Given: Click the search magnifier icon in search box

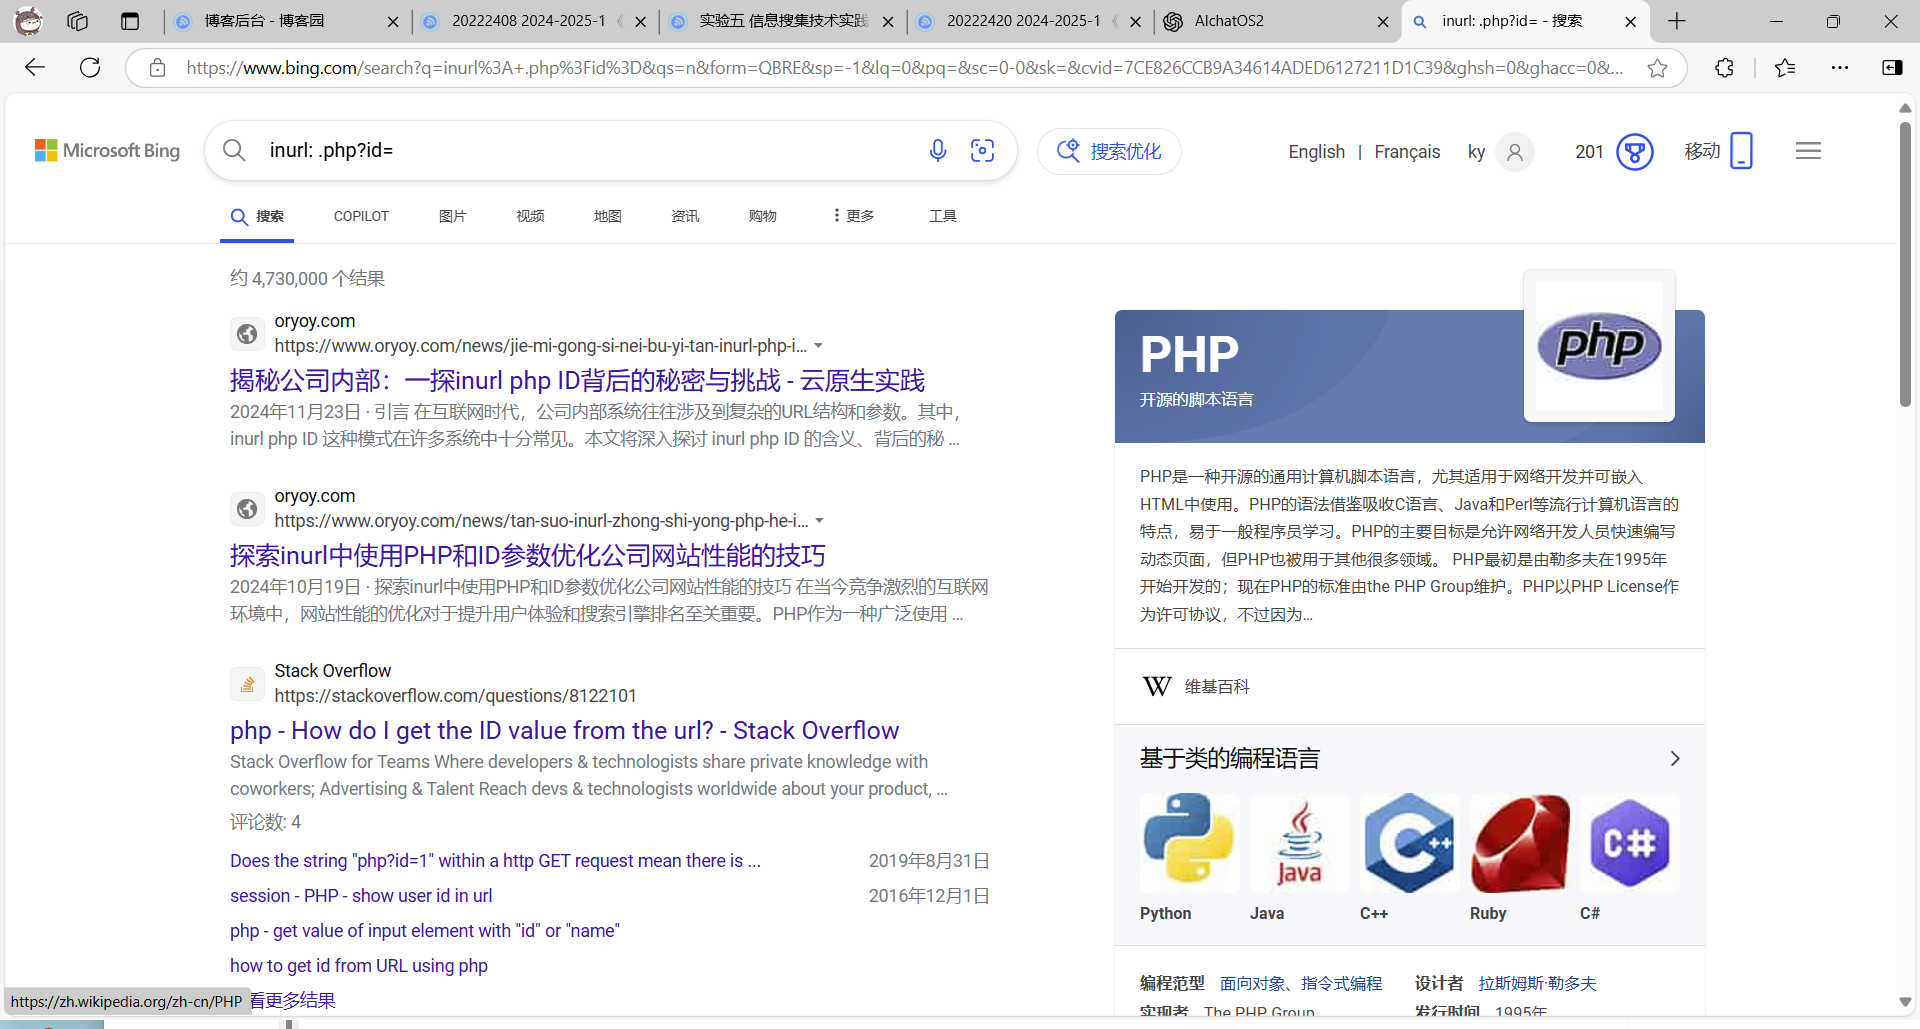Looking at the screenshot, I should click(234, 151).
